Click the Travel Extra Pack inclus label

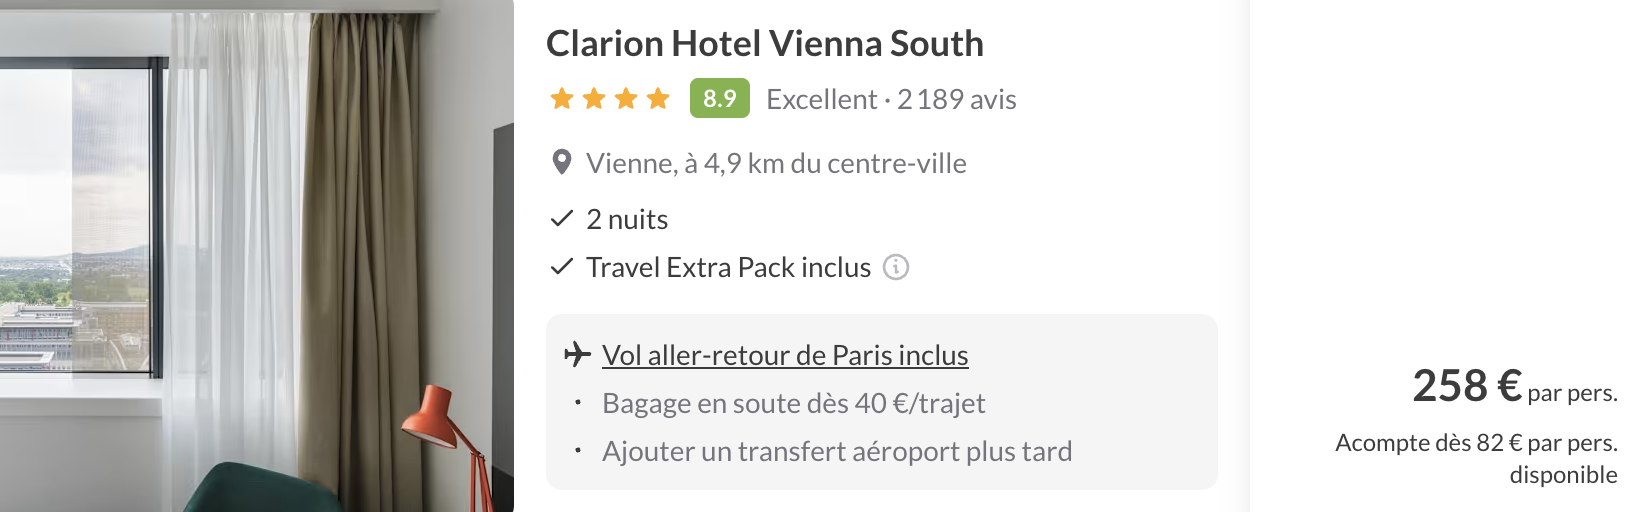729,267
